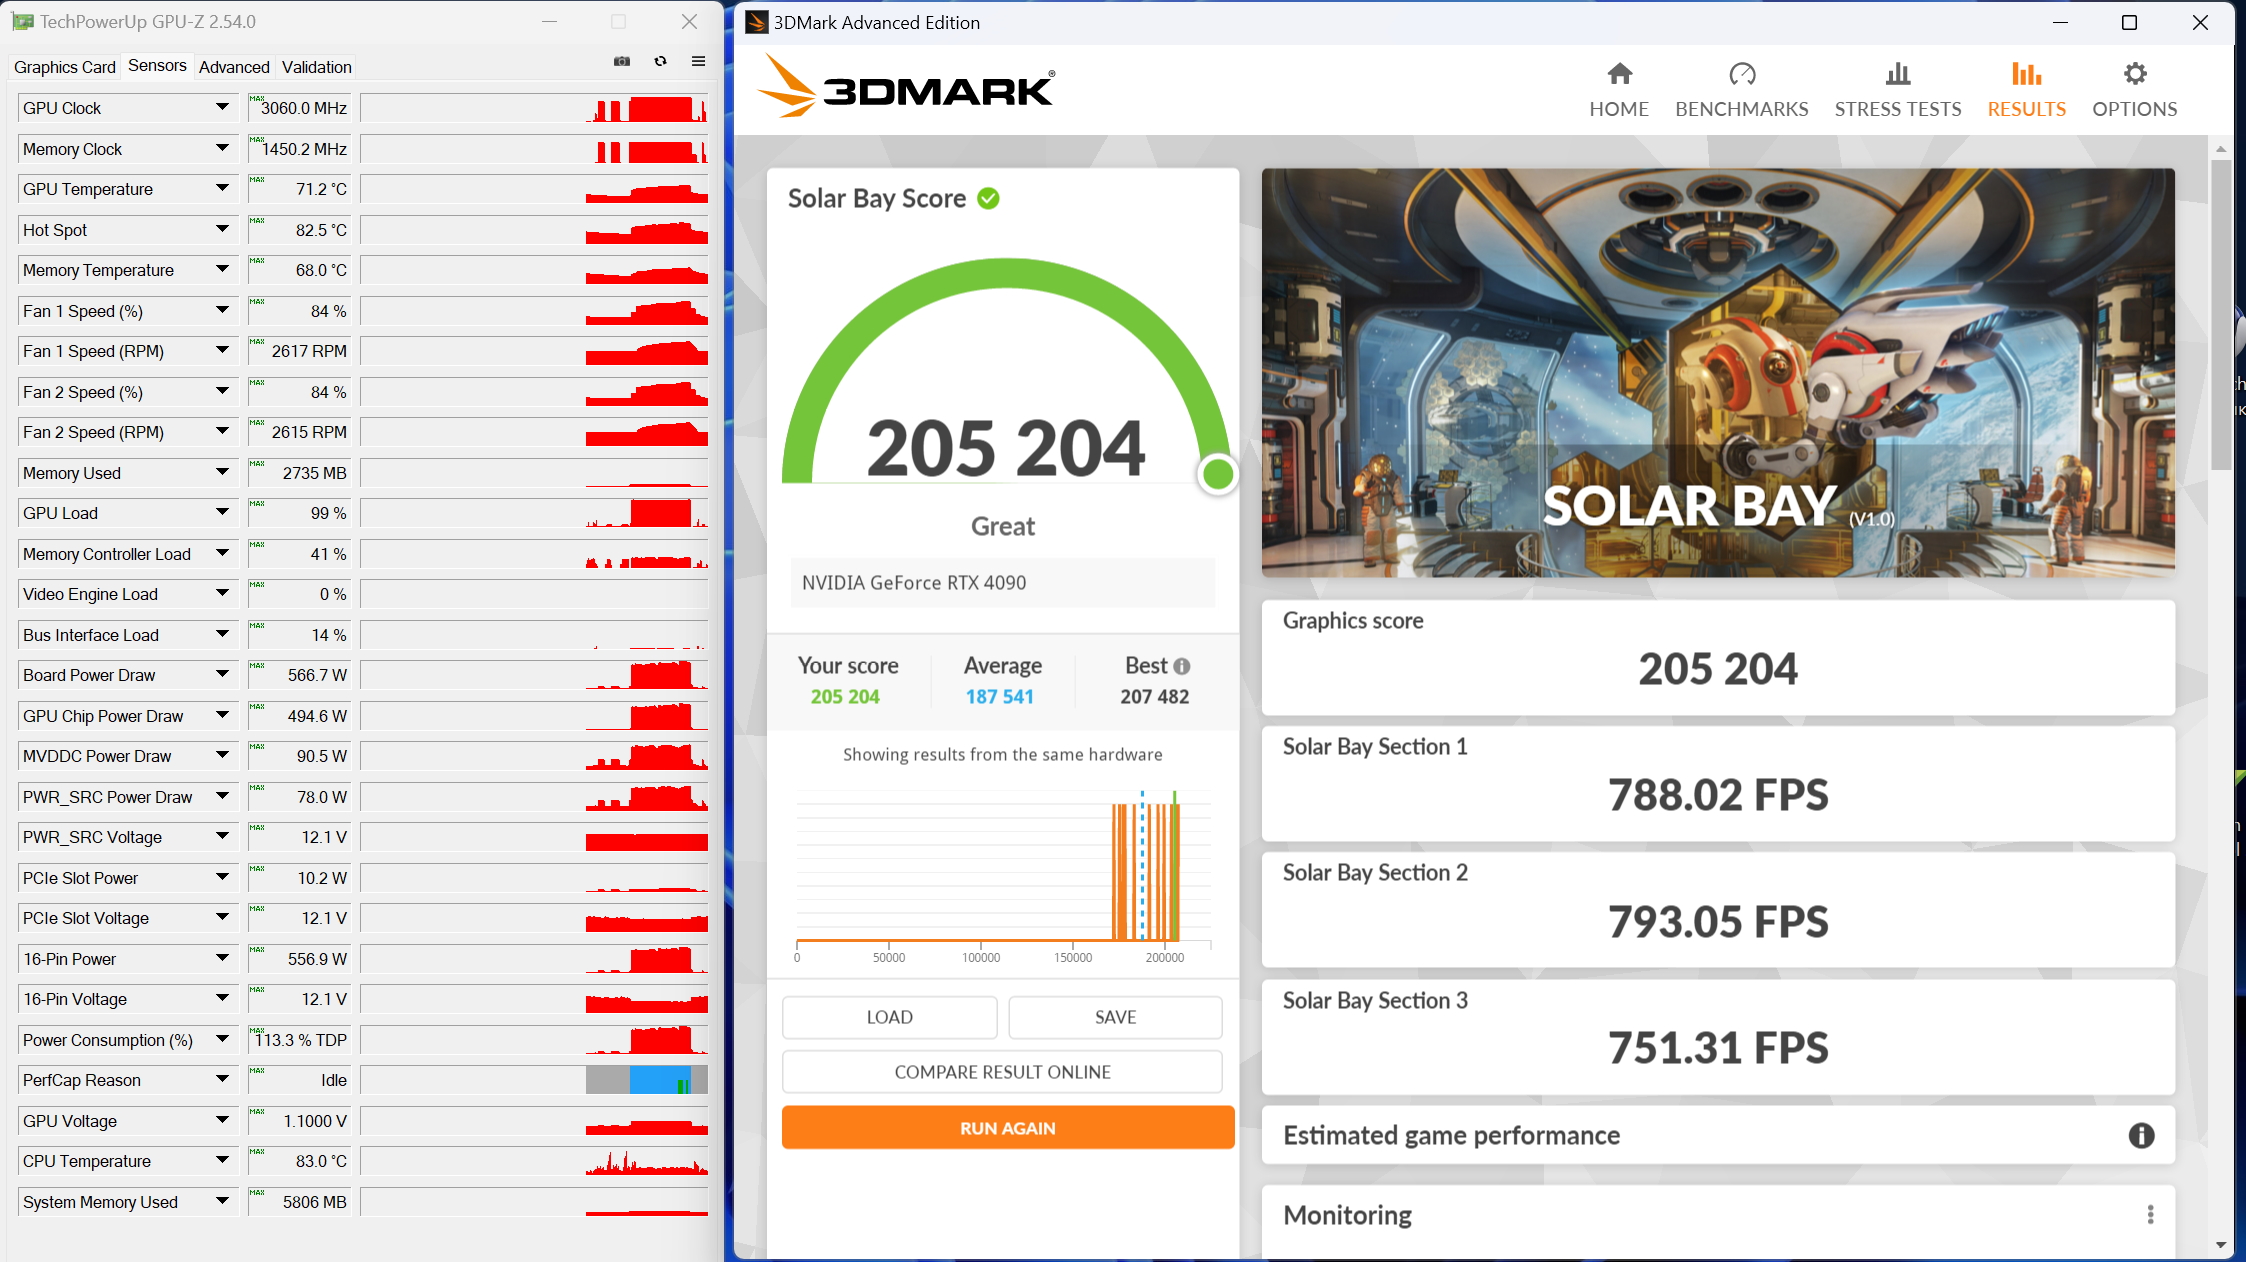Click the Solar Bay benchmark thumbnail image
The width and height of the screenshot is (2246, 1262).
tap(1717, 372)
